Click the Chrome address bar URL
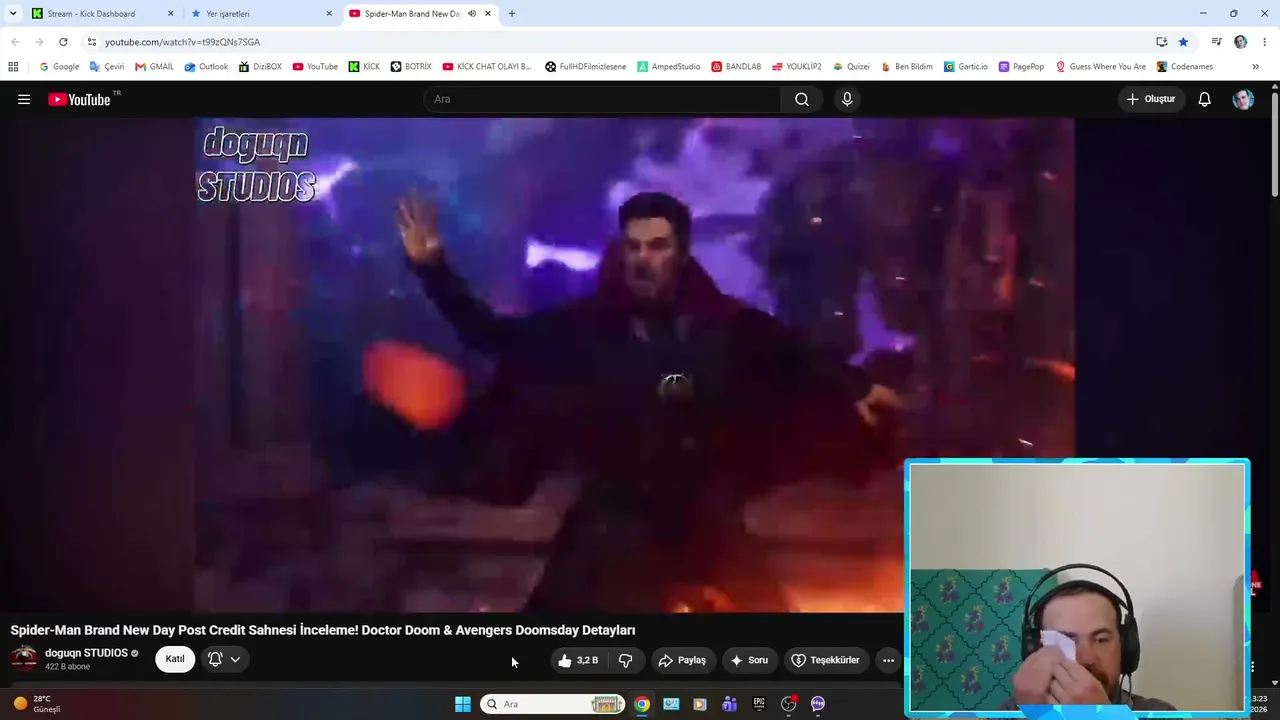The image size is (1280, 720). (x=182, y=42)
